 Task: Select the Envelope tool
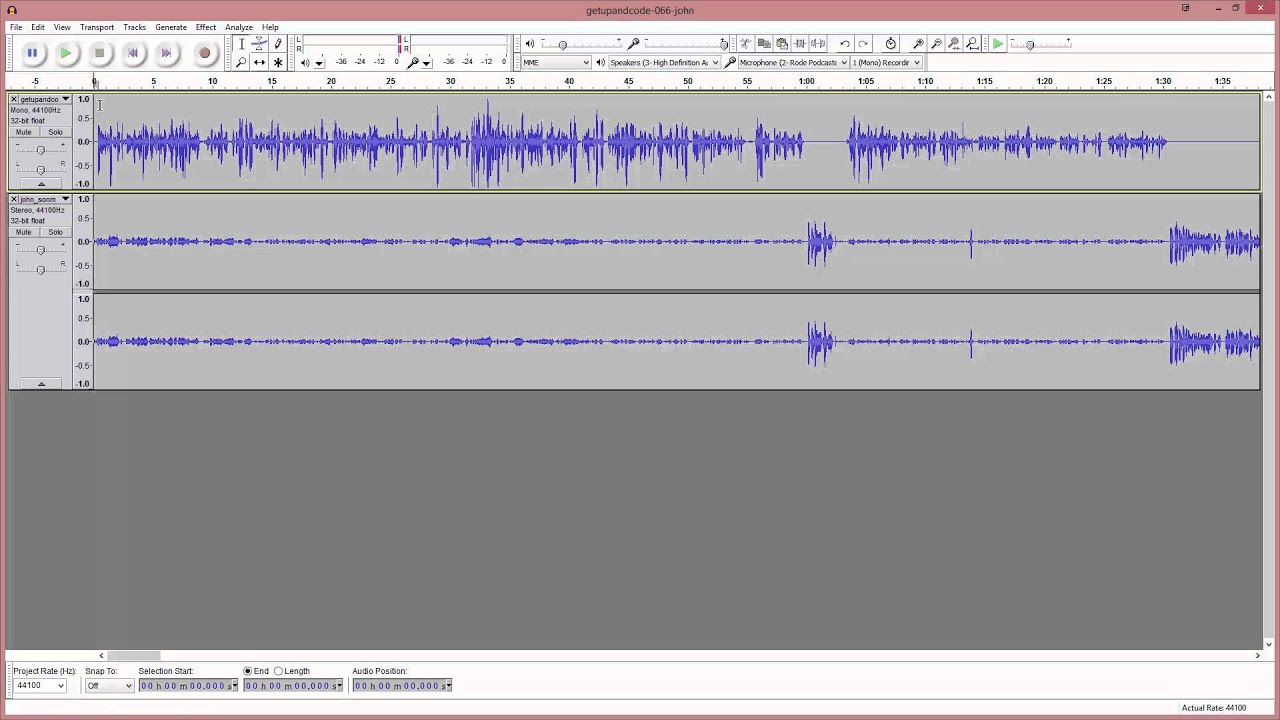259,44
